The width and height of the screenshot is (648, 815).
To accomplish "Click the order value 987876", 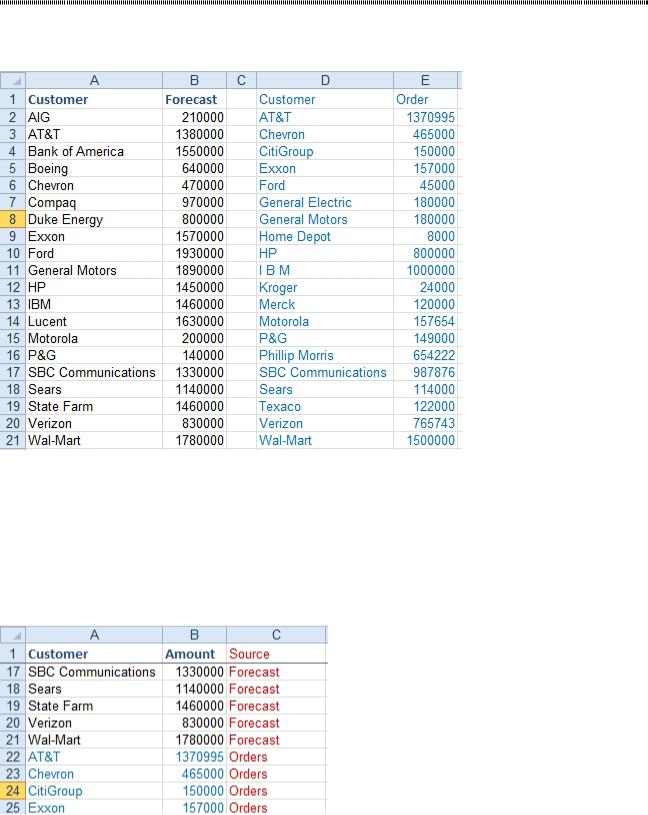I will (425, 372).
